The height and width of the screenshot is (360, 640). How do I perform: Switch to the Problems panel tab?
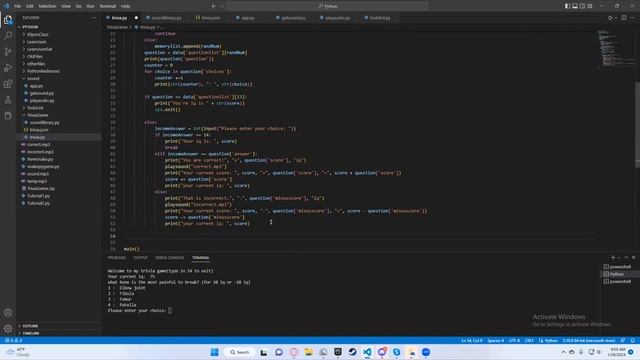pos(117,258)
